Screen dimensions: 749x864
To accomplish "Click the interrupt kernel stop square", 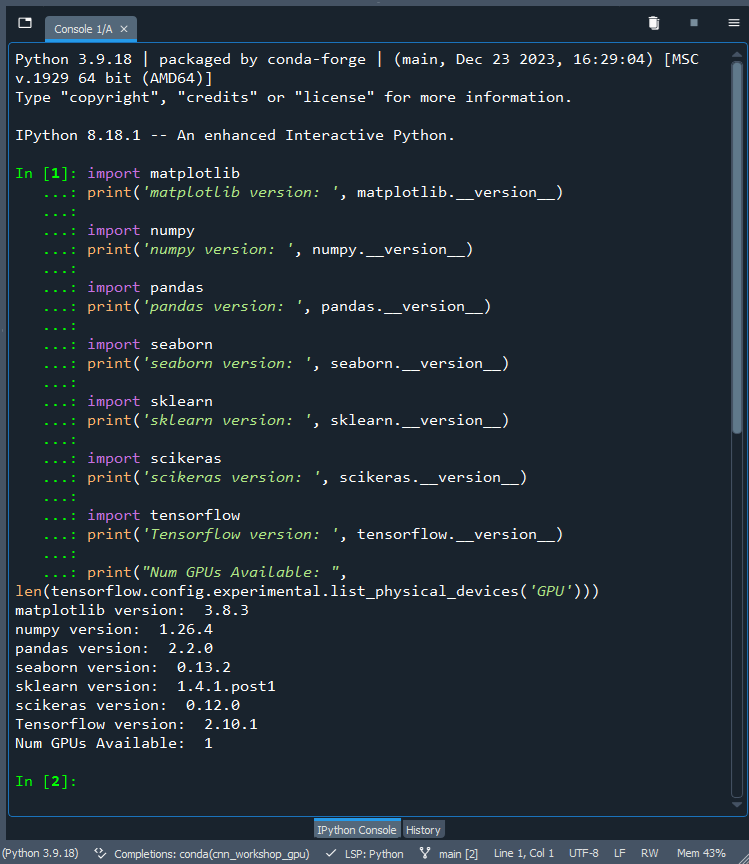I will (694, 23).
